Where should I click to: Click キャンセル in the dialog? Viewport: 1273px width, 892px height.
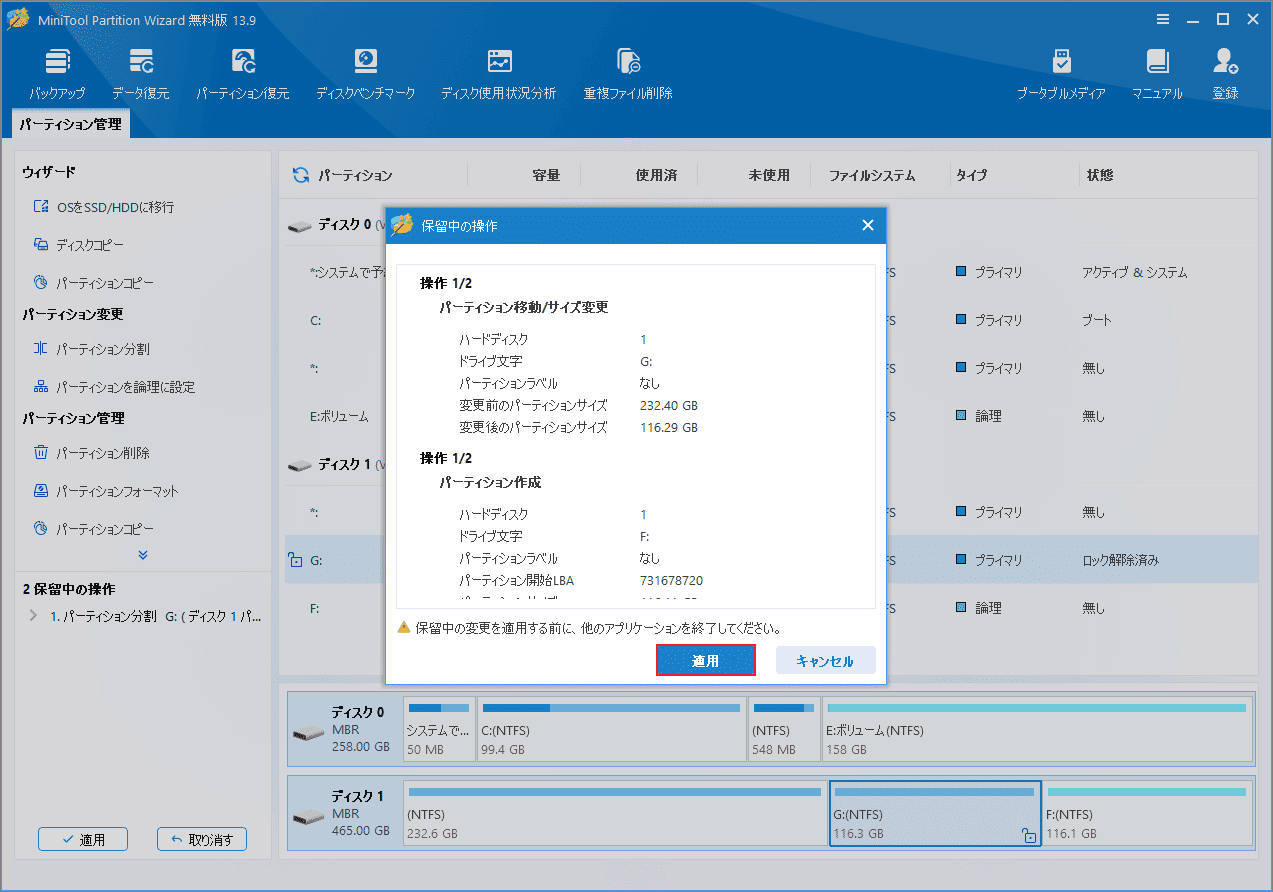click(825, 661)
